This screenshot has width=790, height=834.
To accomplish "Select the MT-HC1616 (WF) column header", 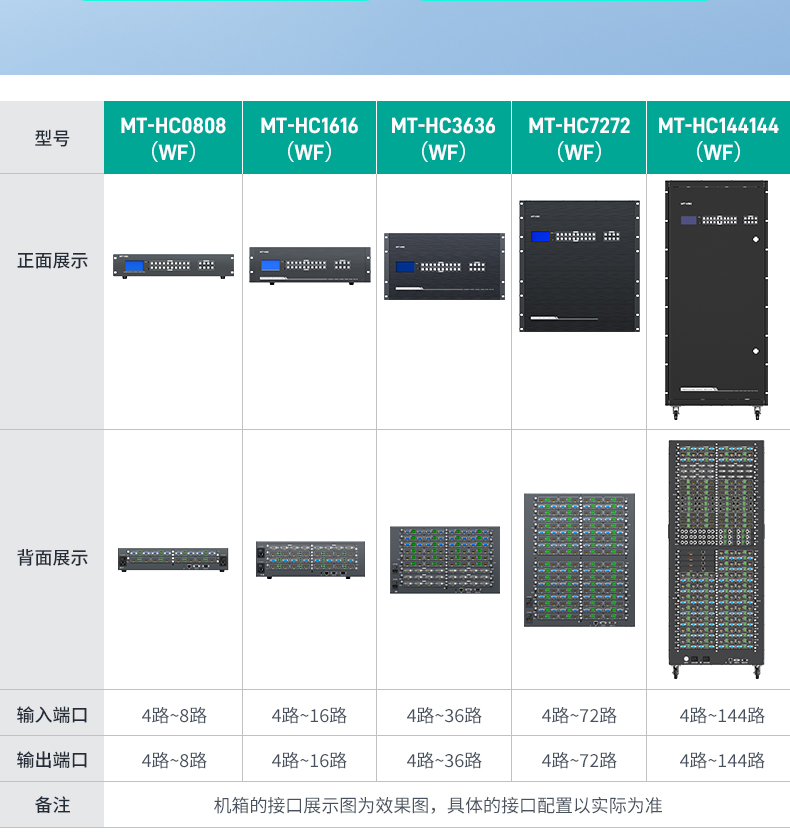I will (310, 138).
